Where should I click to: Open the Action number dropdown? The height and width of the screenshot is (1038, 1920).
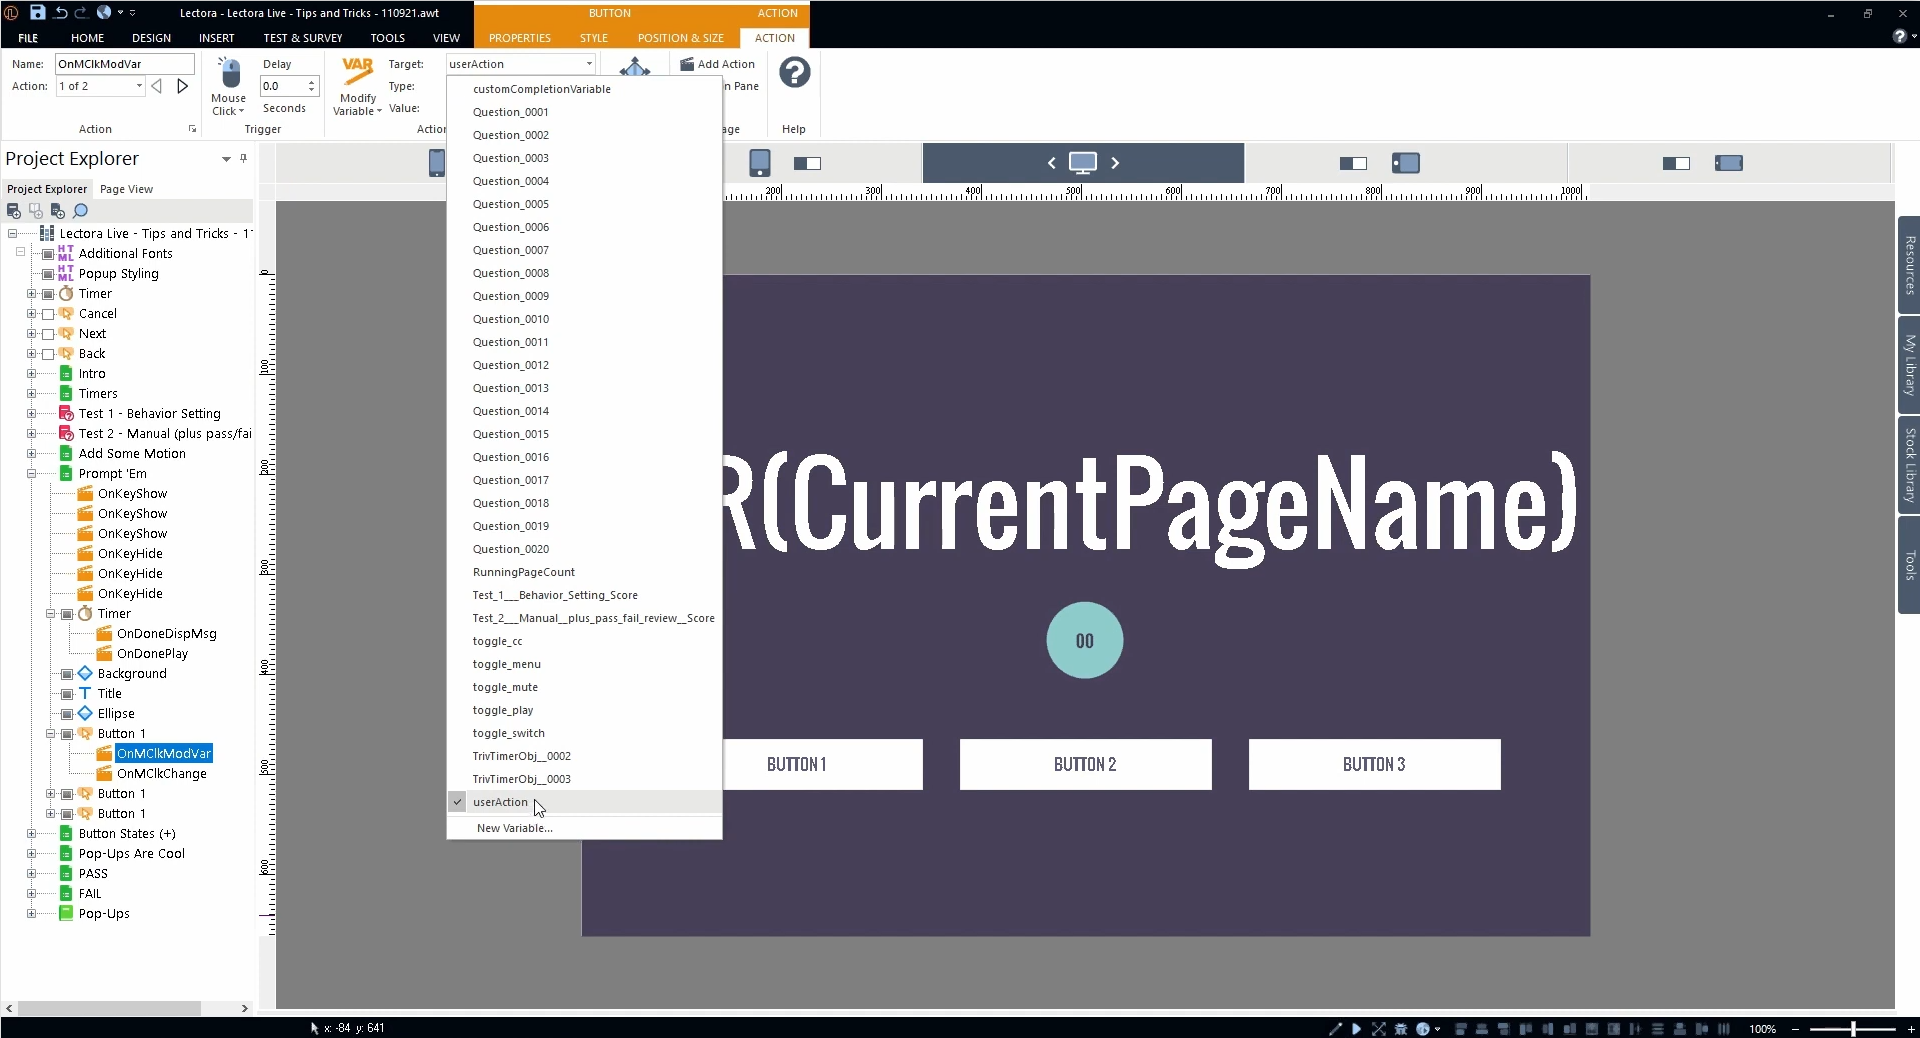point(139,86)
